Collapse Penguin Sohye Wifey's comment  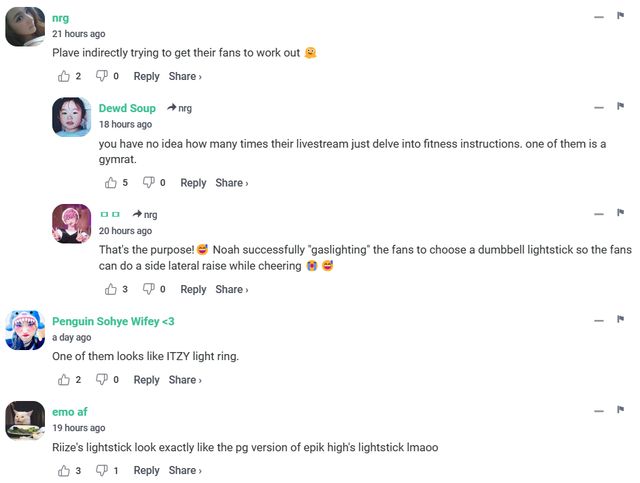598,320
